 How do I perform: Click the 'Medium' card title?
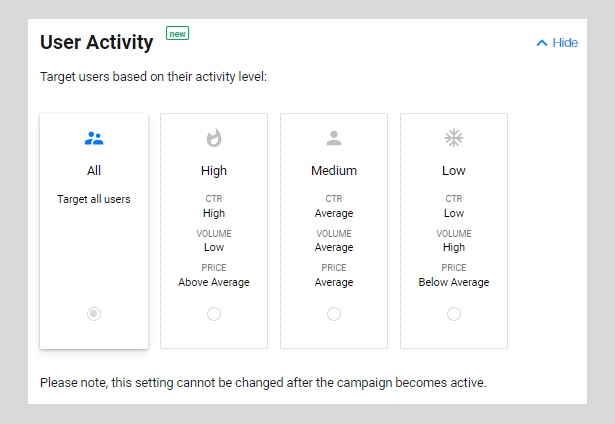[x=334, y=171]
